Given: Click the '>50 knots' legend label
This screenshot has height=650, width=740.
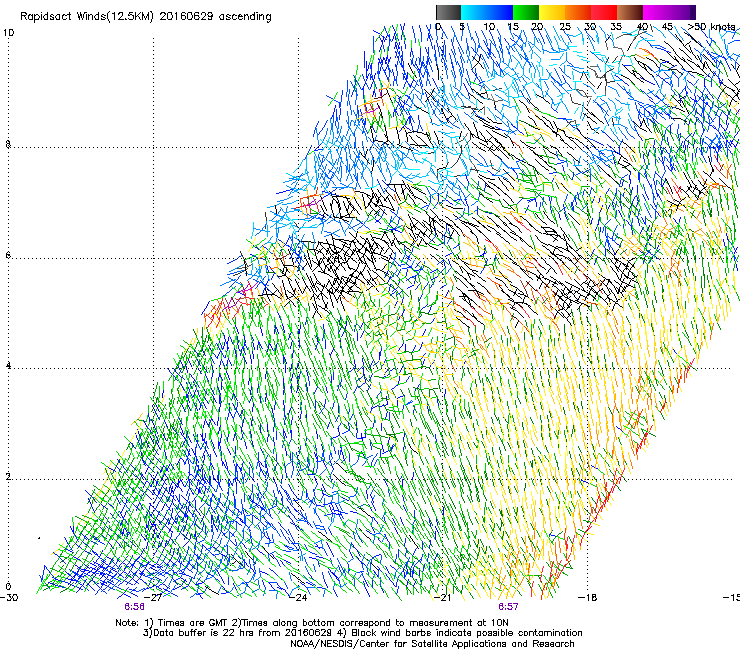Looking at the screenshot, I should (x=711, y=27).
